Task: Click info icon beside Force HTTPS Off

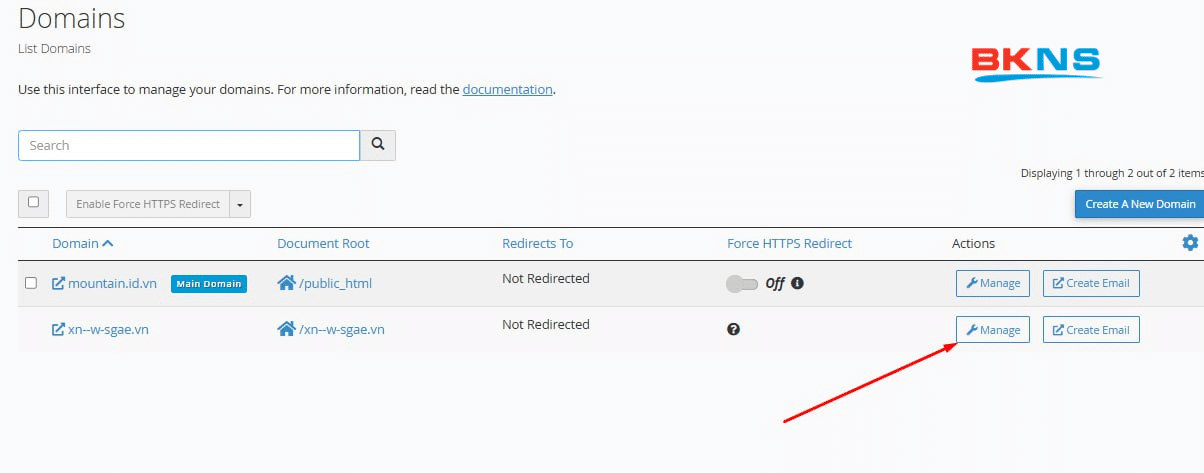Action: tap(797, 283)
